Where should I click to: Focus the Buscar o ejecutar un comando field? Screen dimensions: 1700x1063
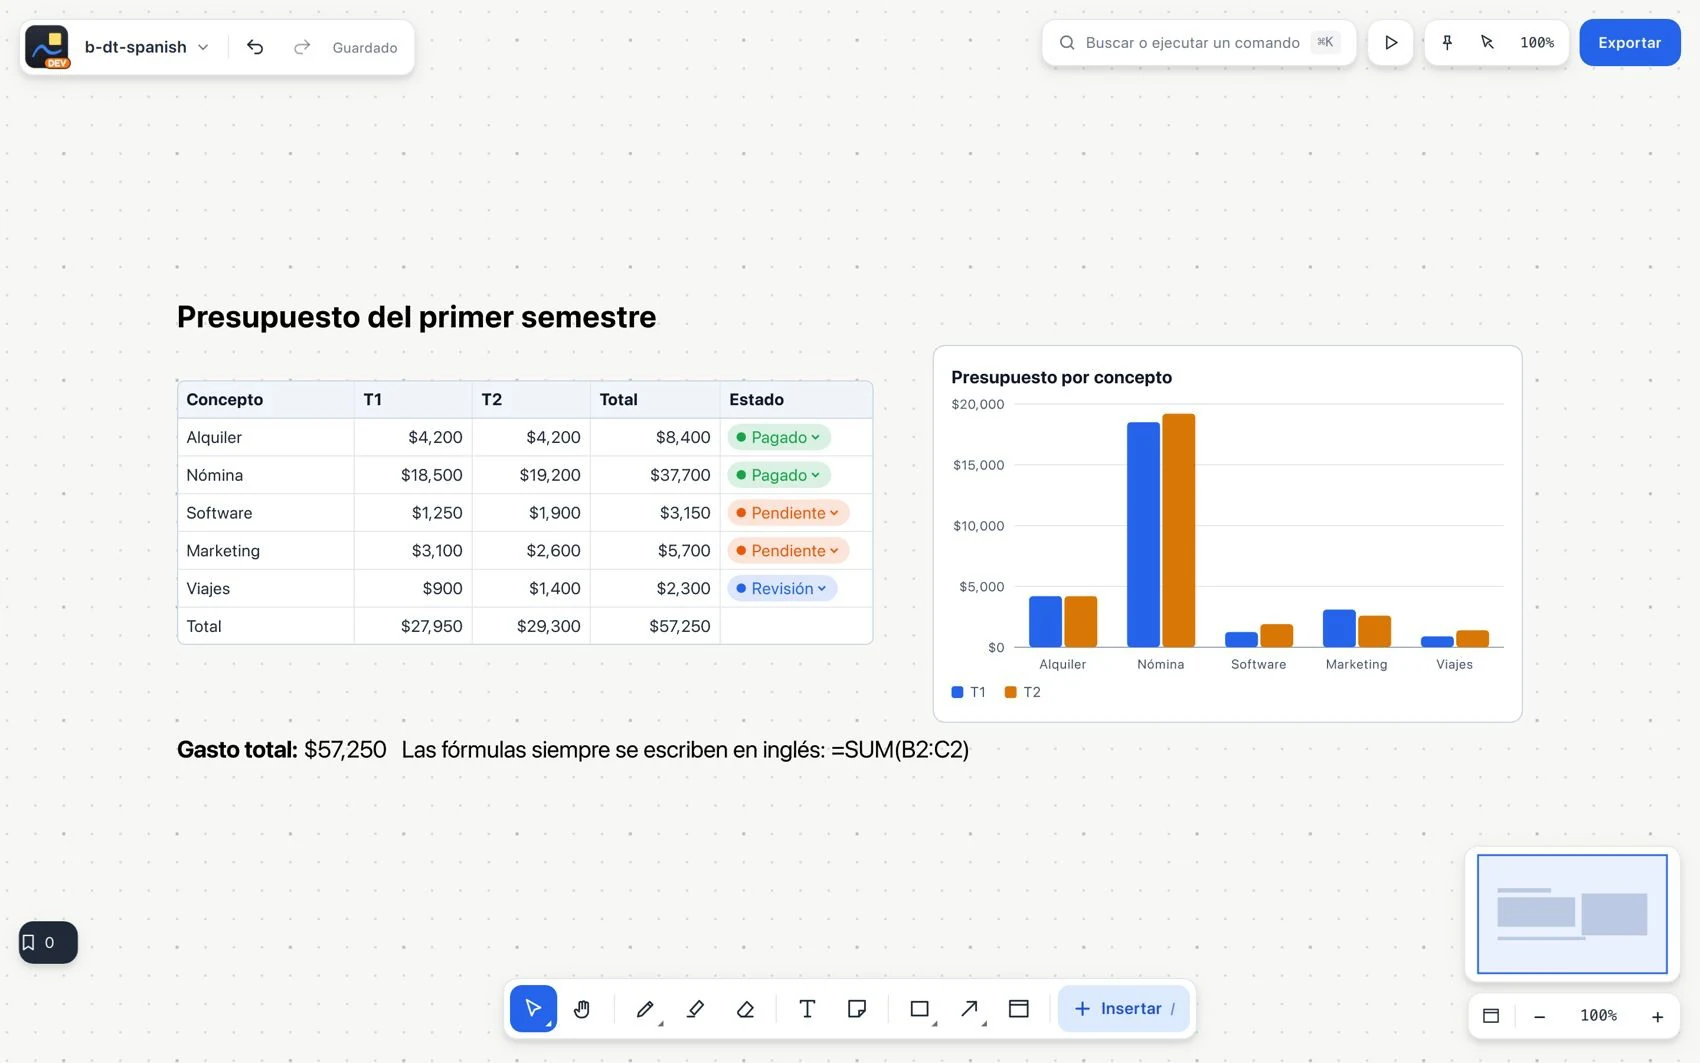tap(1199, 43)
